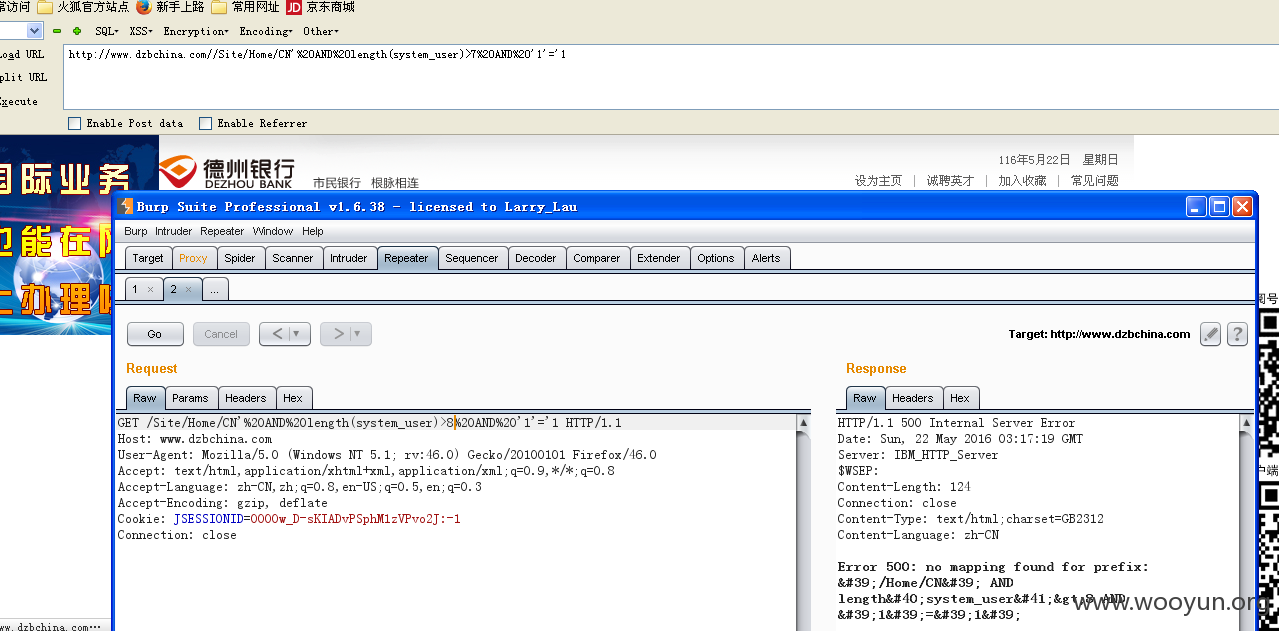Click scroll-up arrow of Response pane

[x=1246, y=423]
